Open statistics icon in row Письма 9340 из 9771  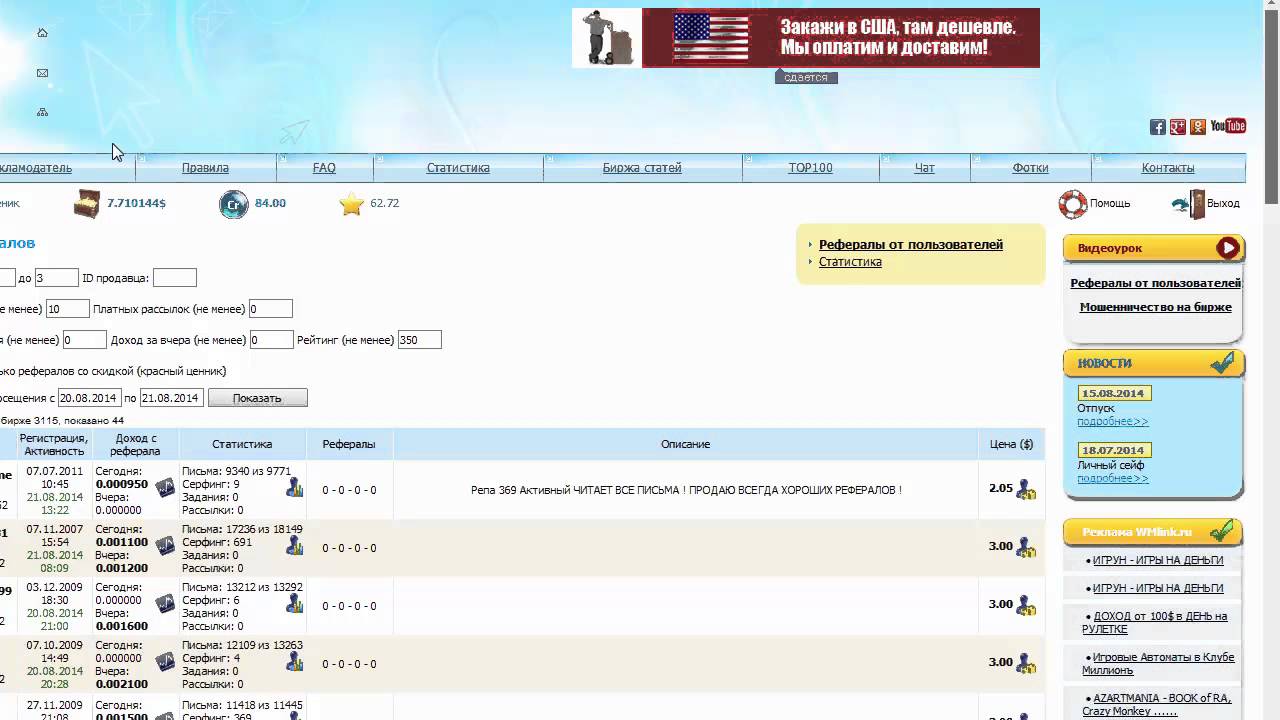(x=294, y=487)
